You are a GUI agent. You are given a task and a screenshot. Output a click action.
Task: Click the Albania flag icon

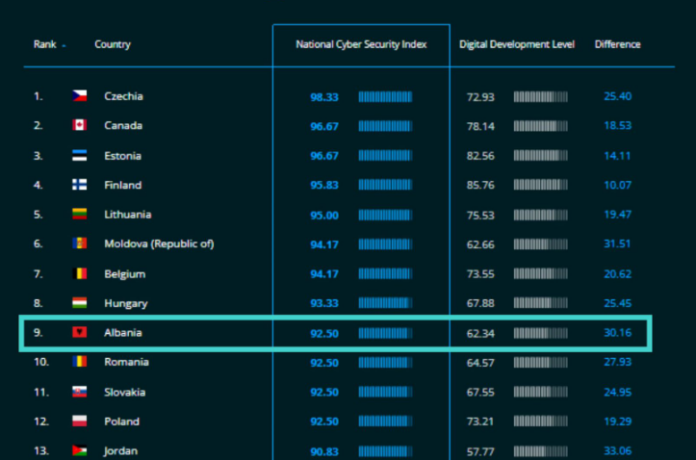79,332
